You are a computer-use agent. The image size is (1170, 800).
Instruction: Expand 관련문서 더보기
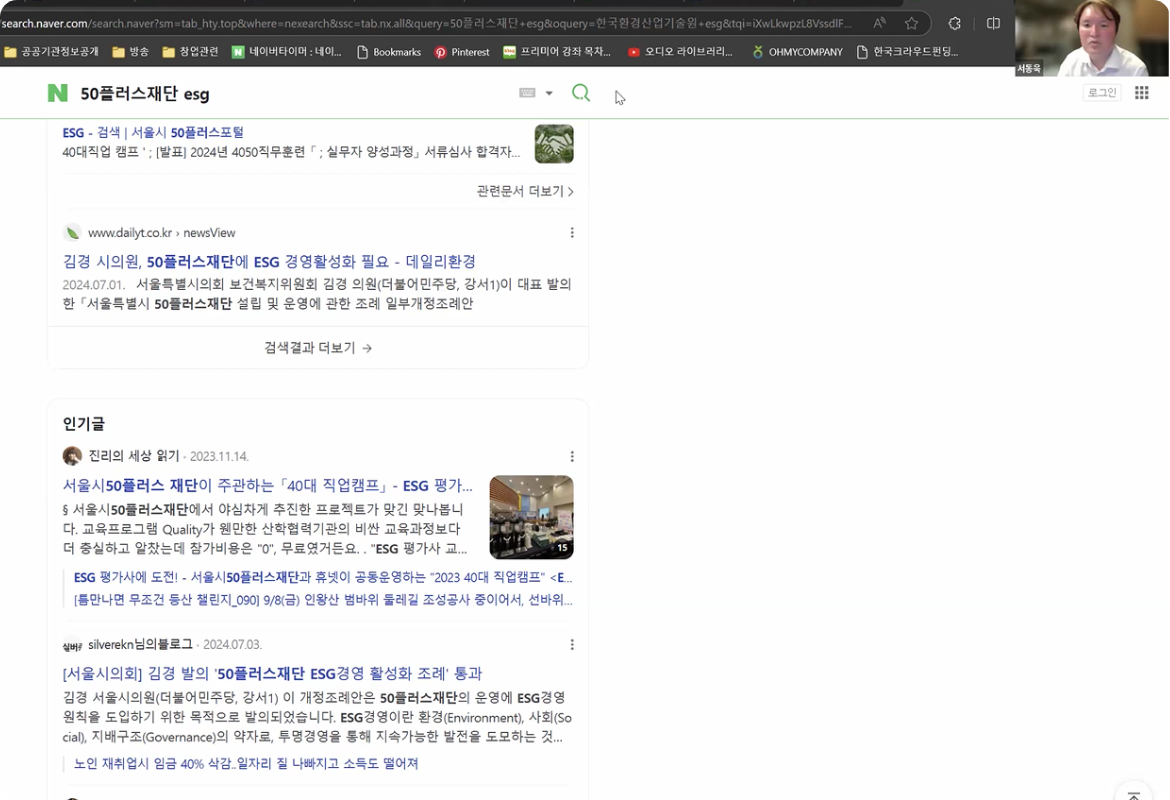click(x=525, y=191)
